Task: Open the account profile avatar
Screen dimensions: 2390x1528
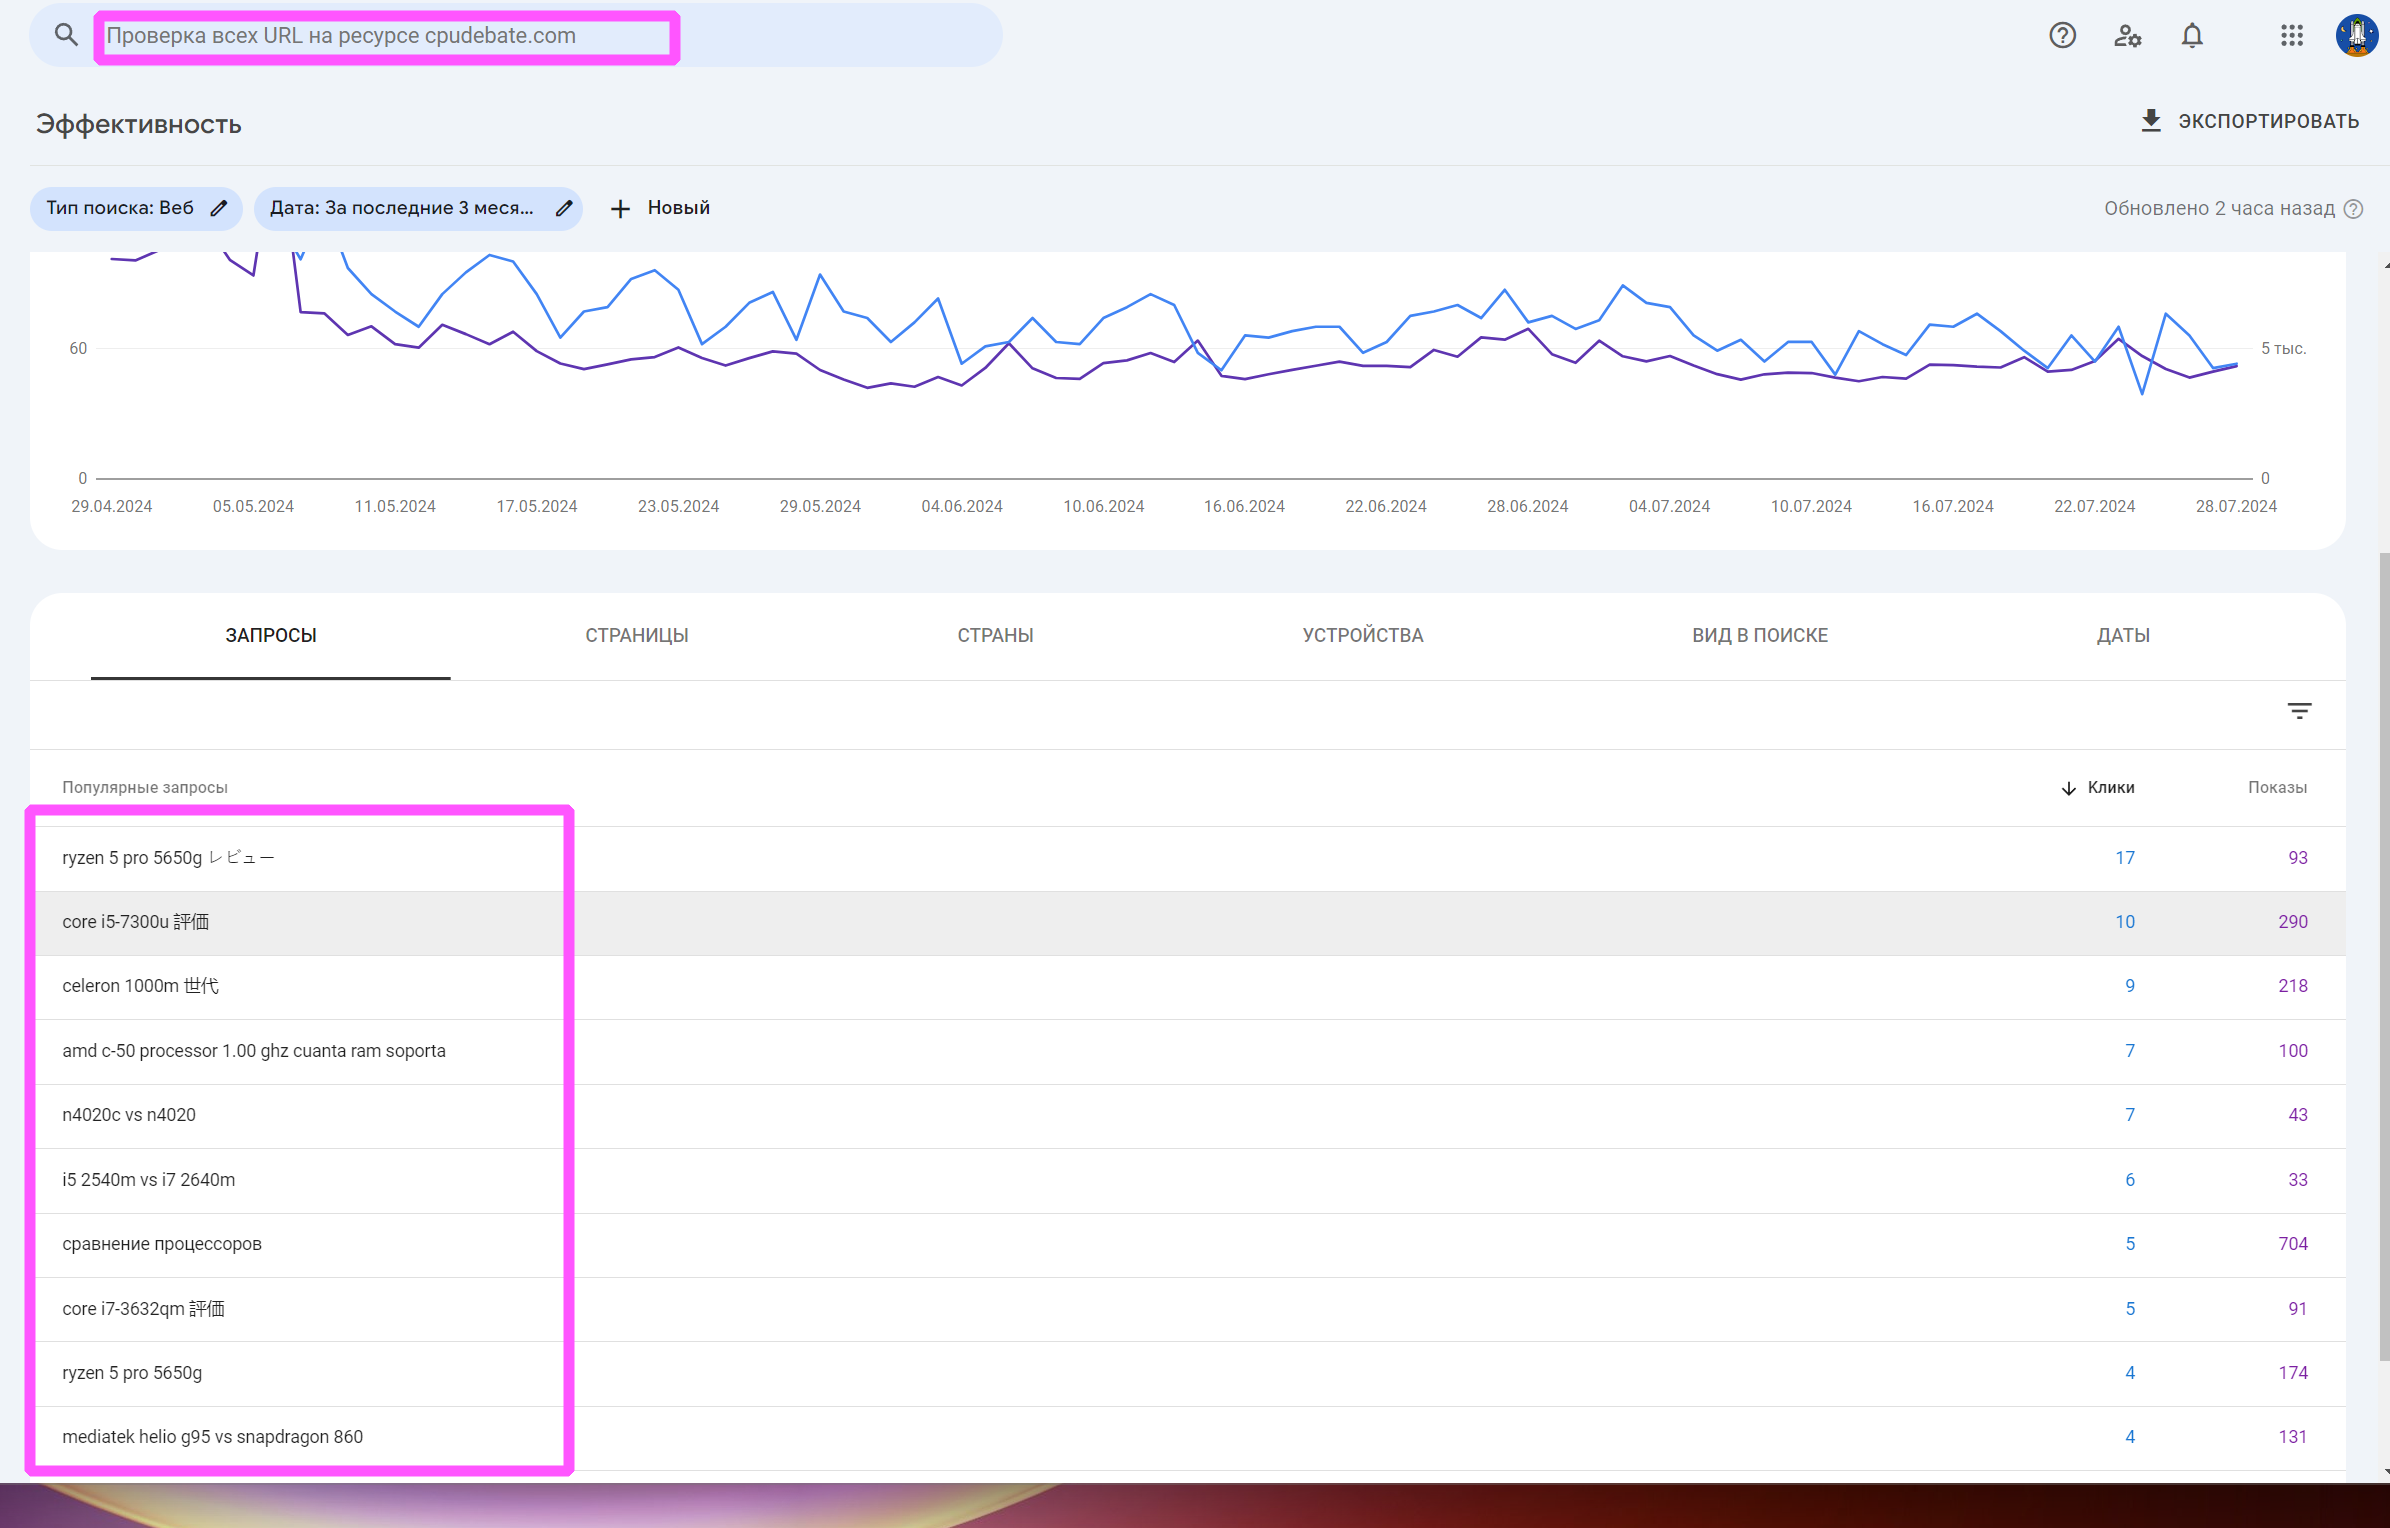Action: click(x=2356, y=36)
